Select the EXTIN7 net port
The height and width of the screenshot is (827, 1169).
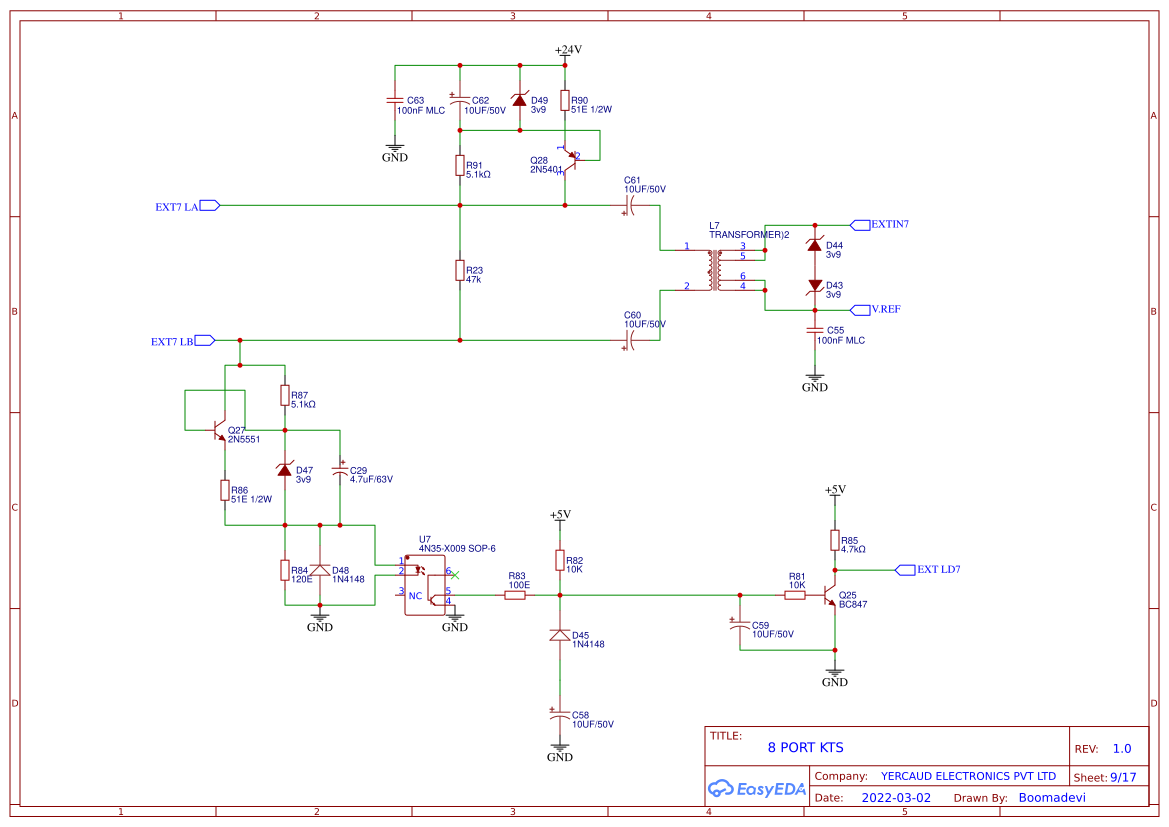[x=880, y=224]
